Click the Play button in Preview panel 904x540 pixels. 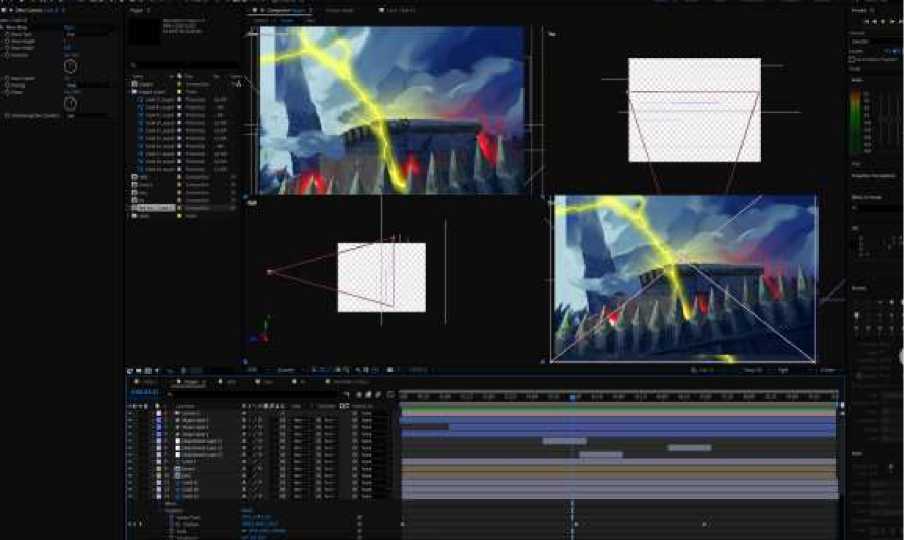pos(883,21)
